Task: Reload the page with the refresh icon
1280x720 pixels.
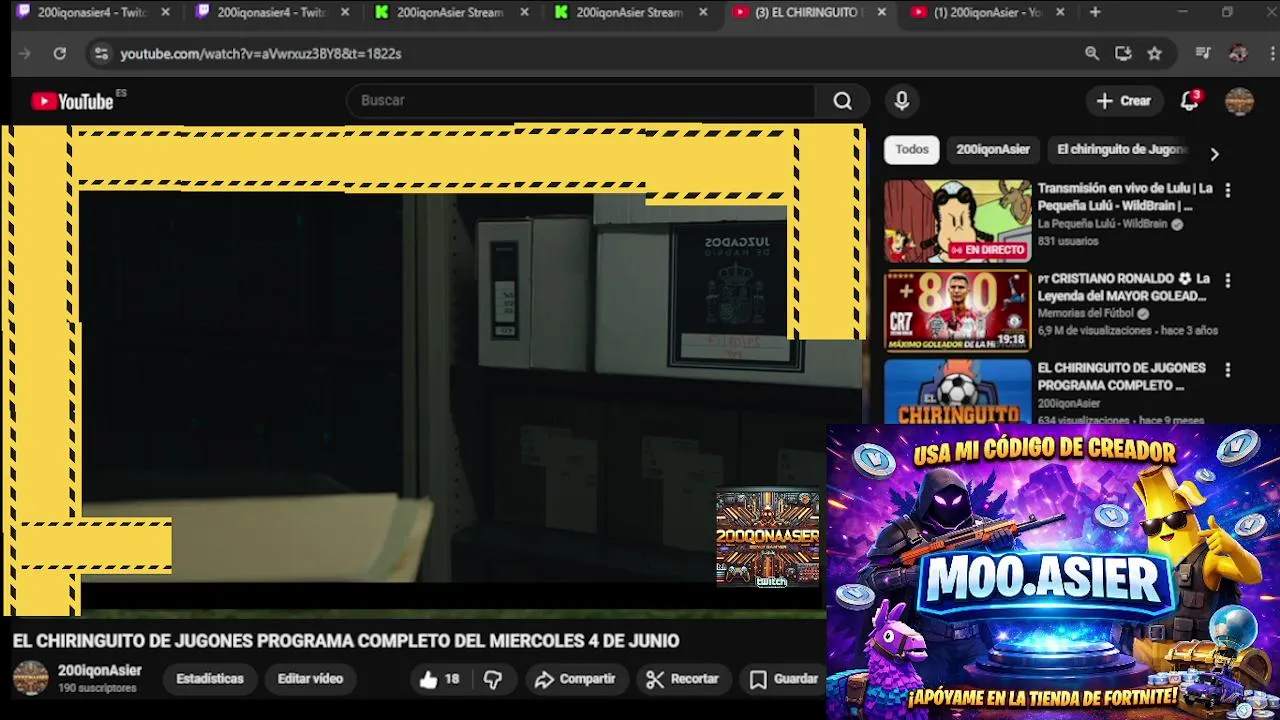Action: [x=60, y=54]
